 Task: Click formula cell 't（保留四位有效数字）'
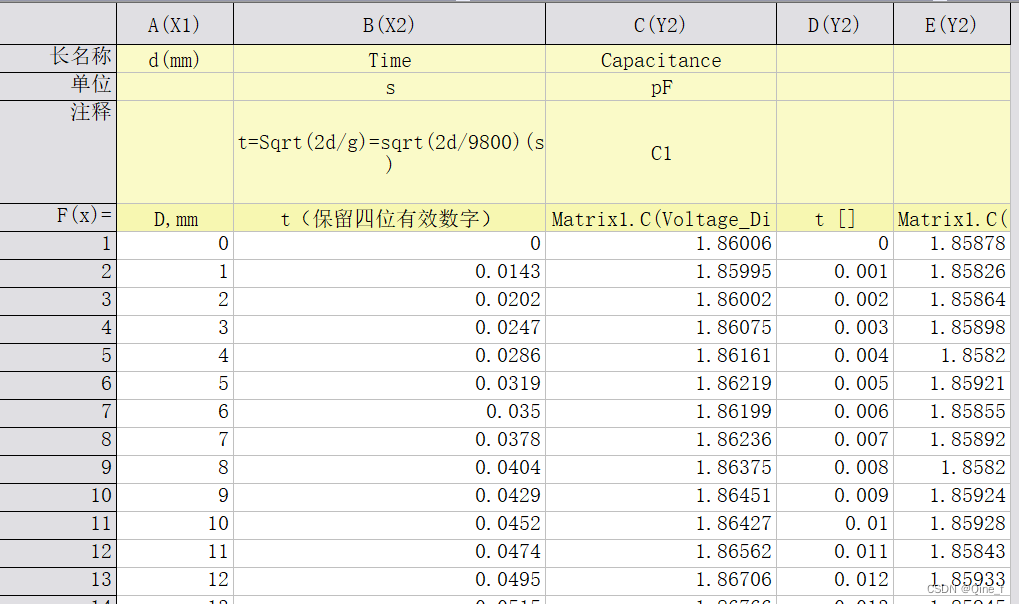[389, 218]
